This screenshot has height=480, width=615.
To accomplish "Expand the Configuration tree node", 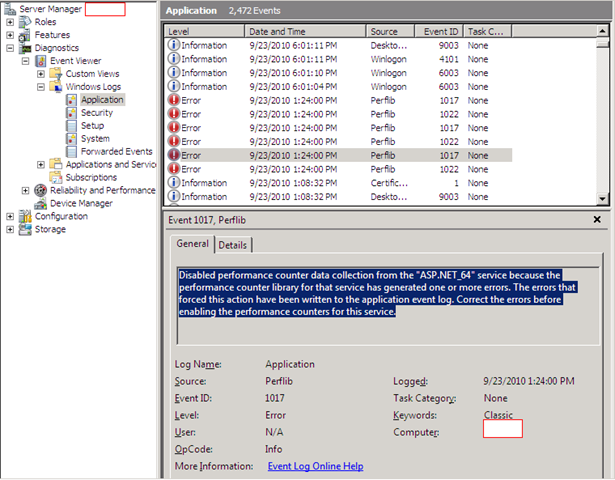I will 11,216.
